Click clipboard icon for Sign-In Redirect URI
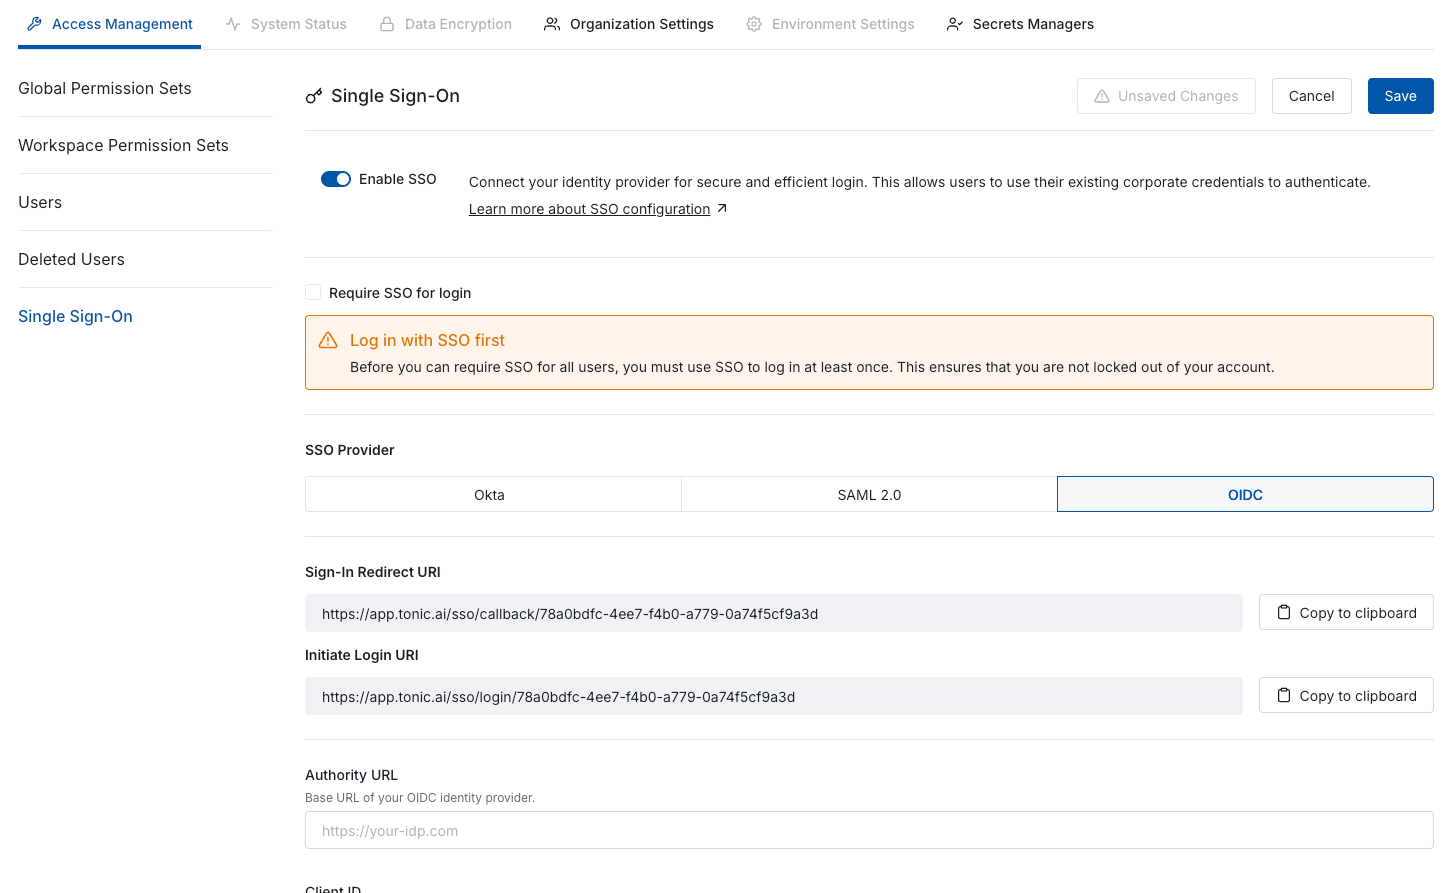This screenshot has width=1450, height=893. tap(1284, 612)
